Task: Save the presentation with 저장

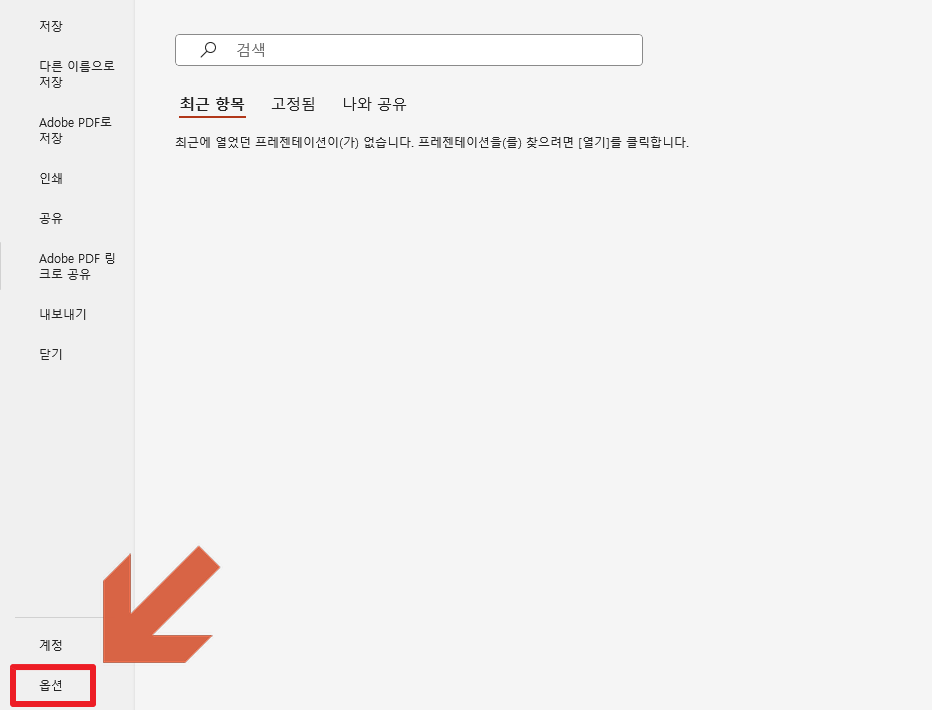Action: pos(52,26)
